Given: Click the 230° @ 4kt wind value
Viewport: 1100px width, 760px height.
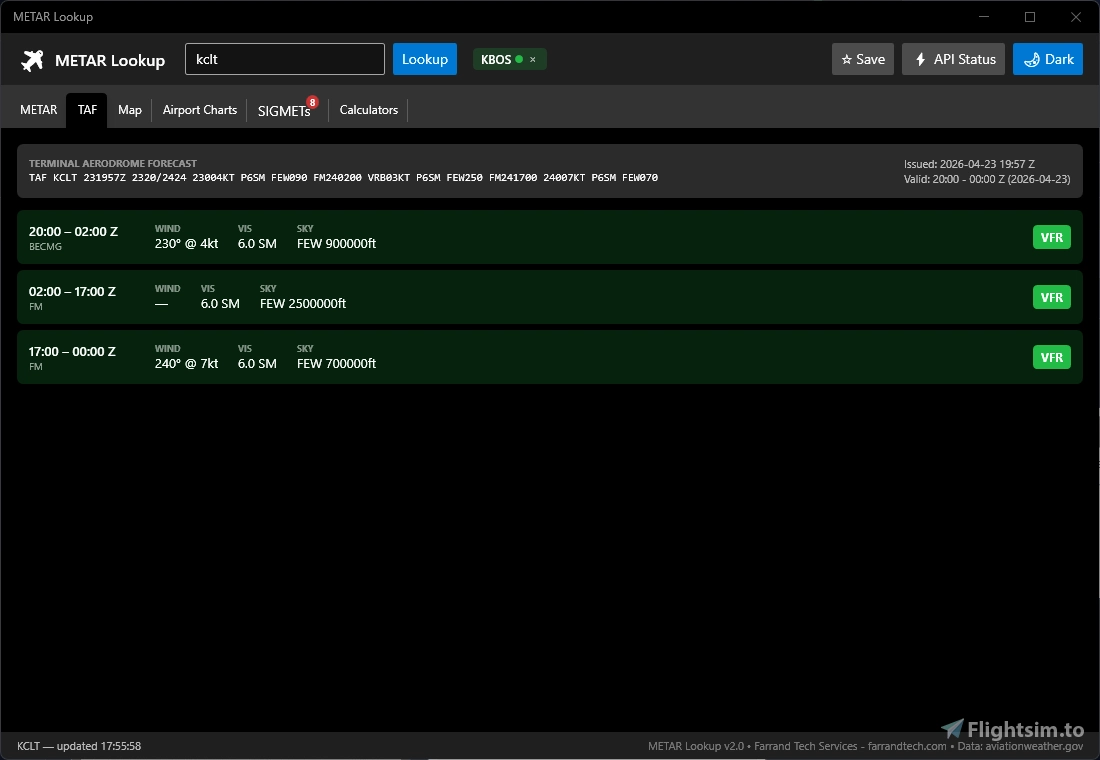Looking at the screenshot, I should 187,244.
